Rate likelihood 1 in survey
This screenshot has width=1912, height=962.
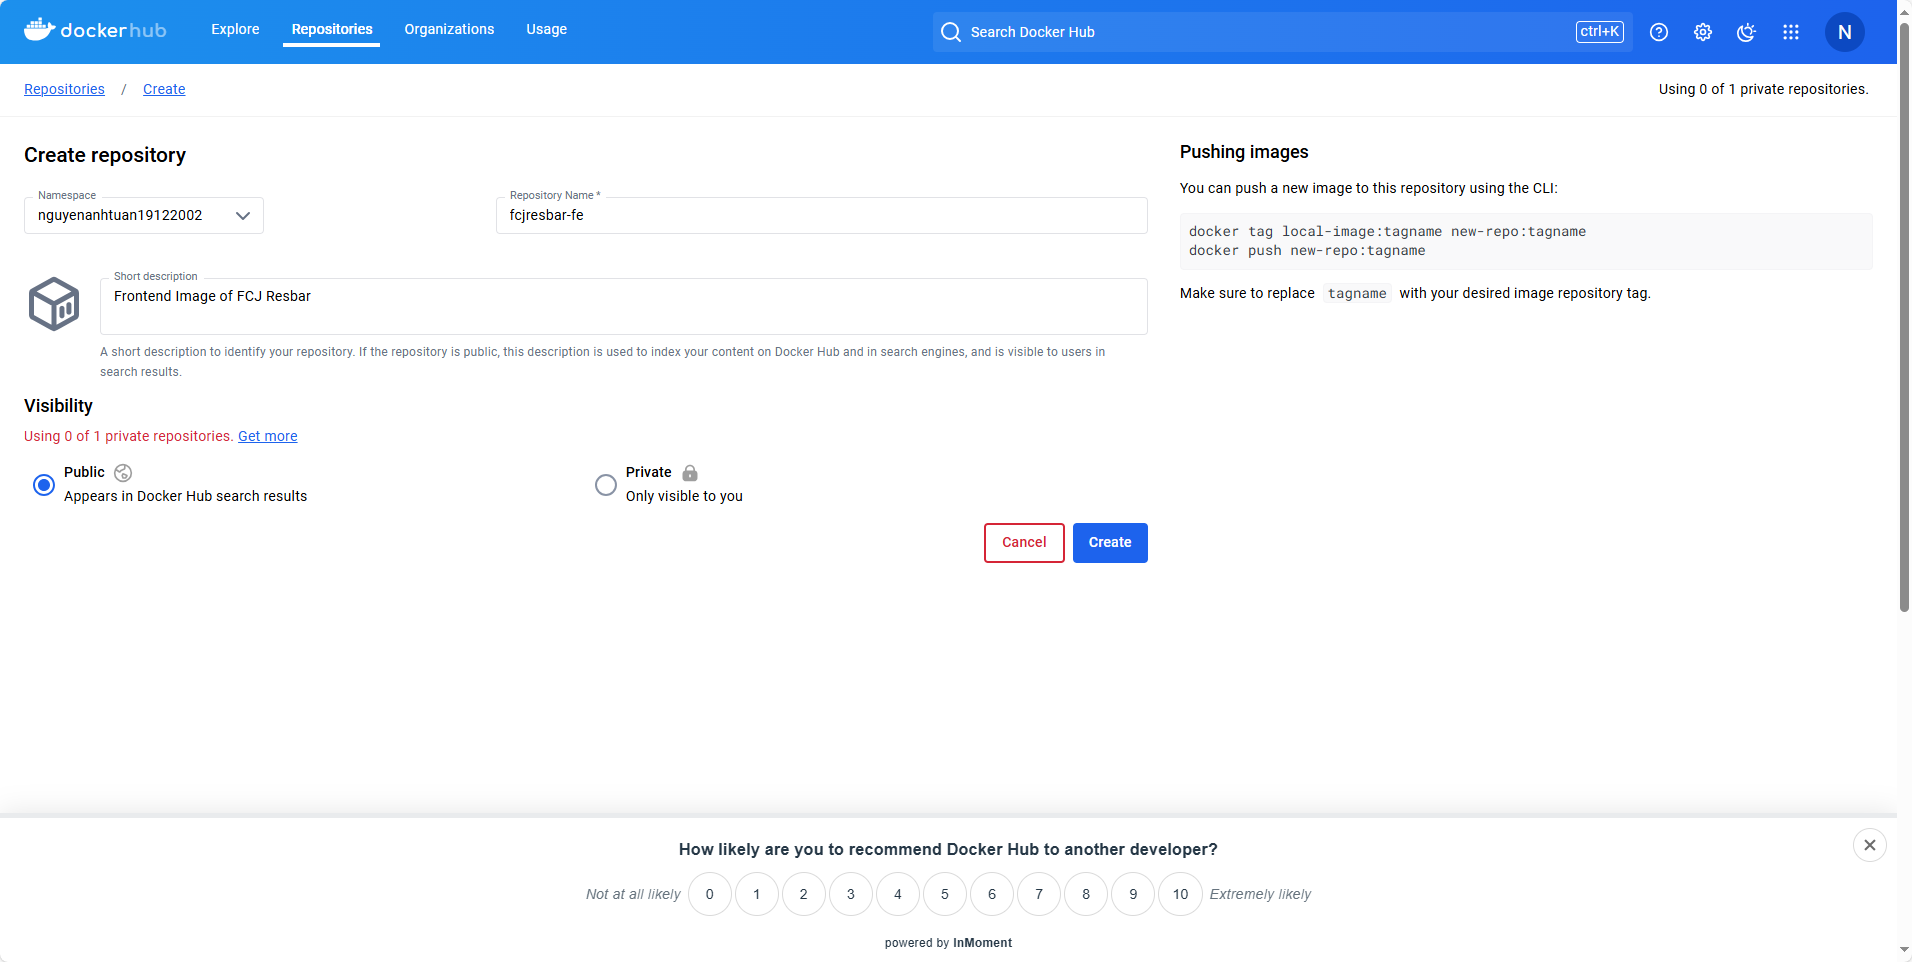[x=757, y=894]
